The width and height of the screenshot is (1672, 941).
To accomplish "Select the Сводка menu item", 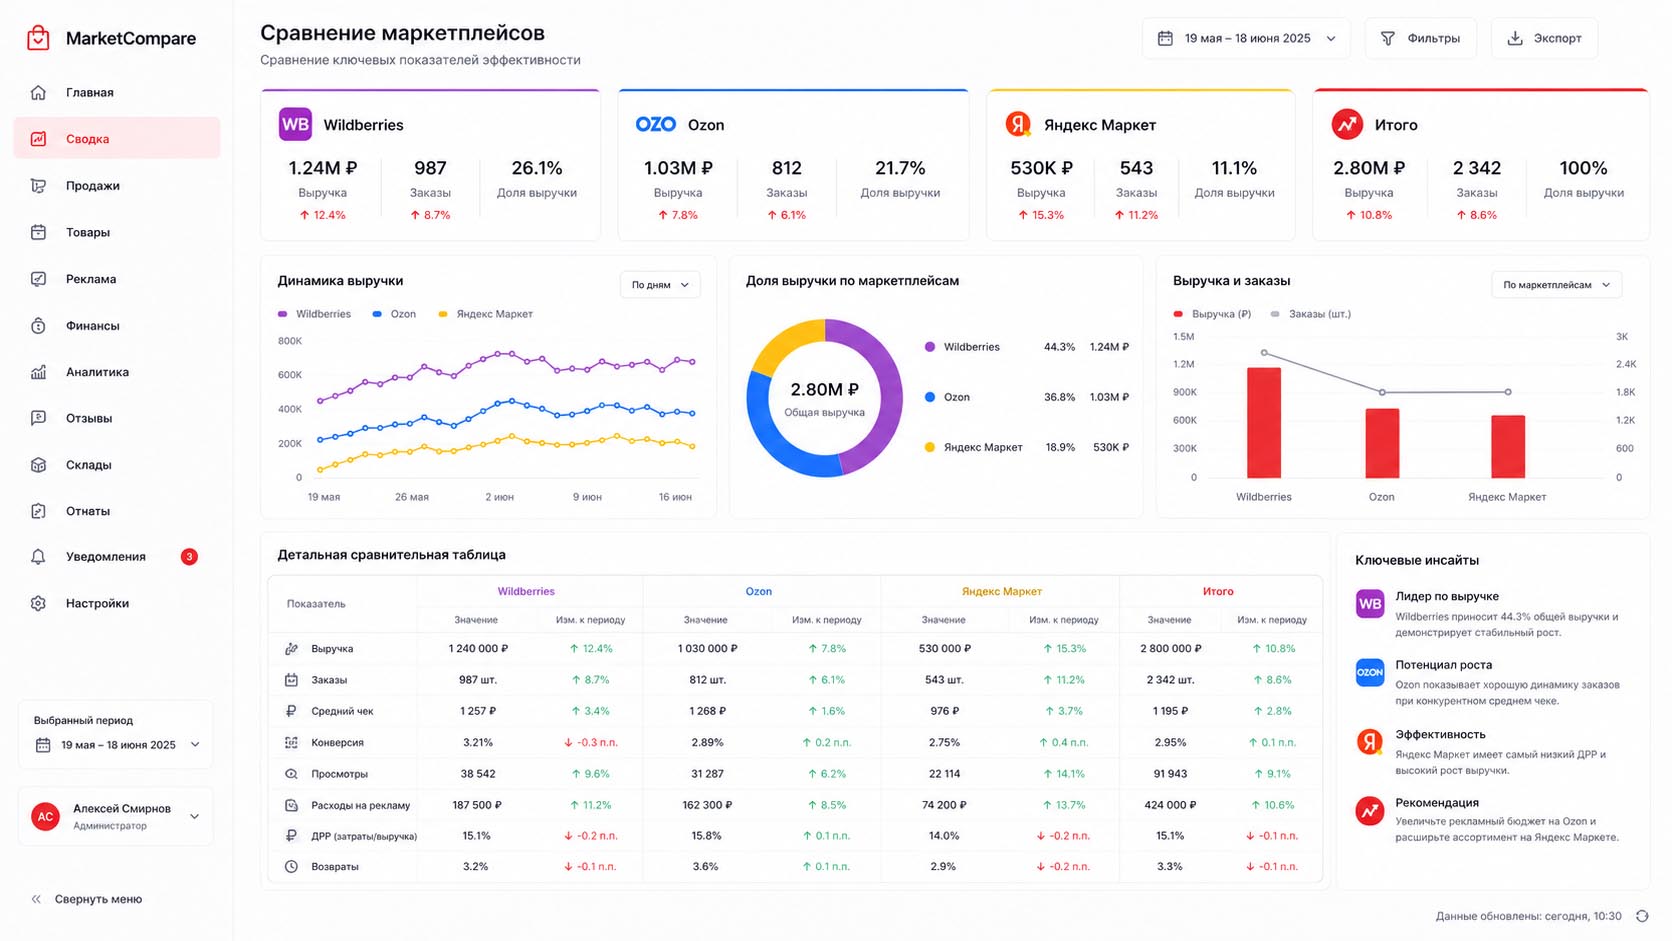I will tap(117, 139).
